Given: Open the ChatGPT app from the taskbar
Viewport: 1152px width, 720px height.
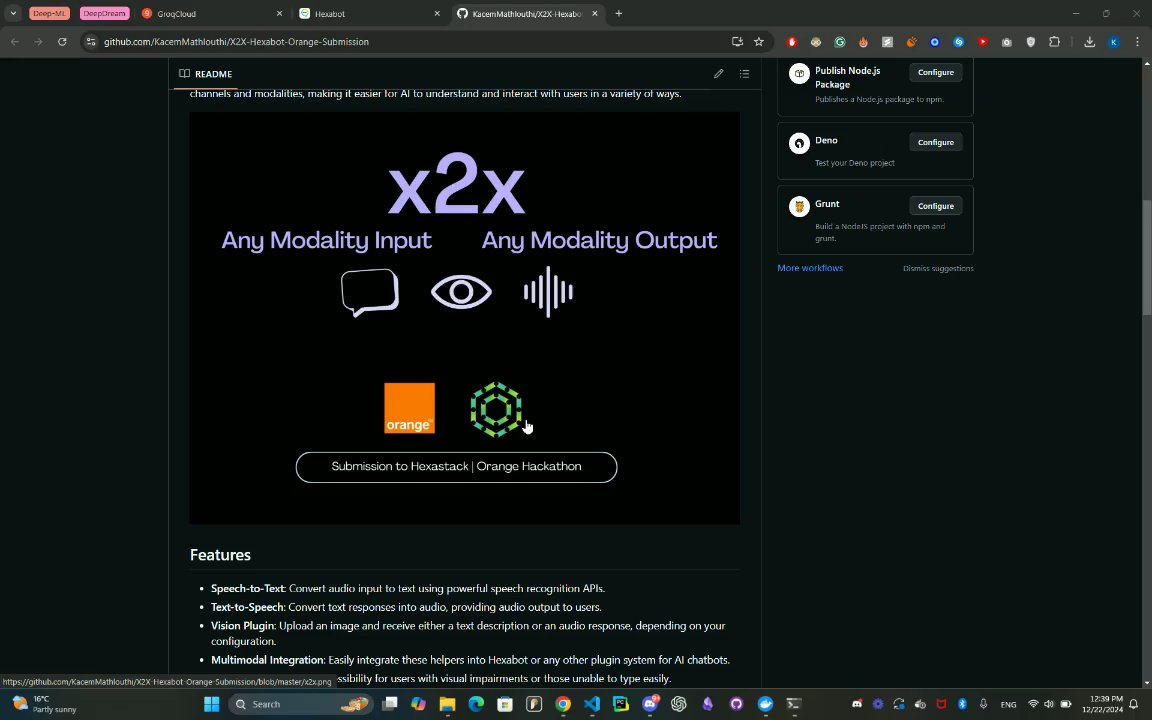Looking at the screenshot, I should (x=678, y=704).
